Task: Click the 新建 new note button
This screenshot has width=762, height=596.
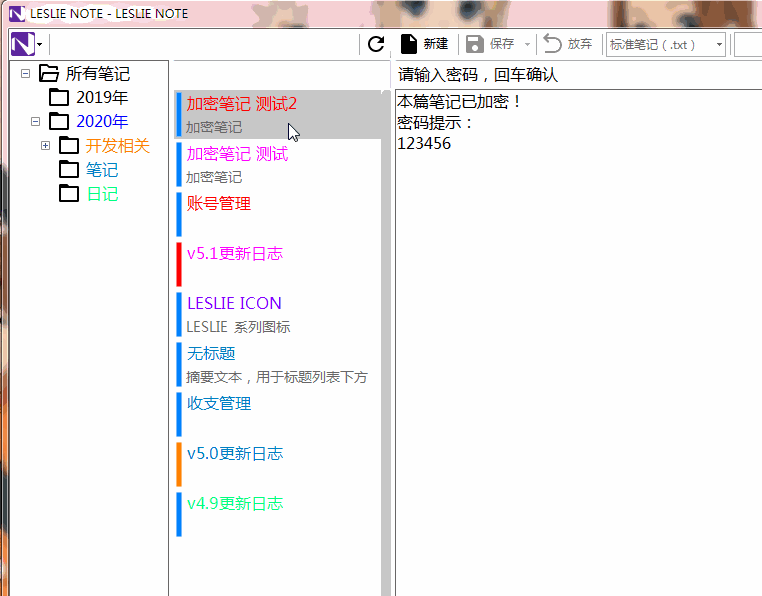Action: point(424,44)
